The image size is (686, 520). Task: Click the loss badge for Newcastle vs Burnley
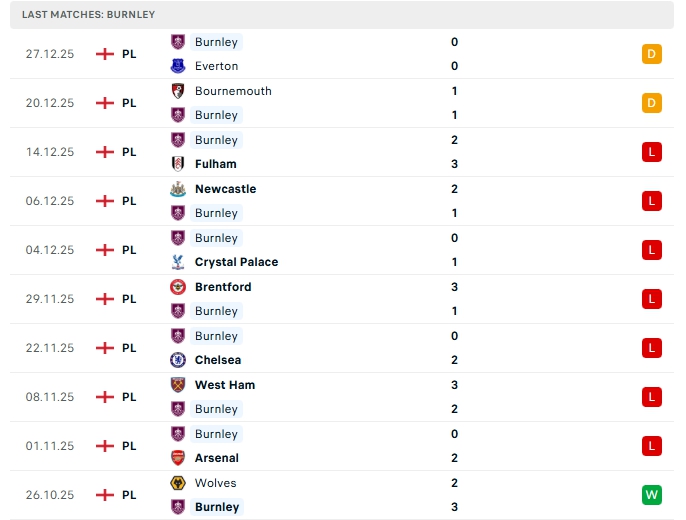tap(651, 201)
